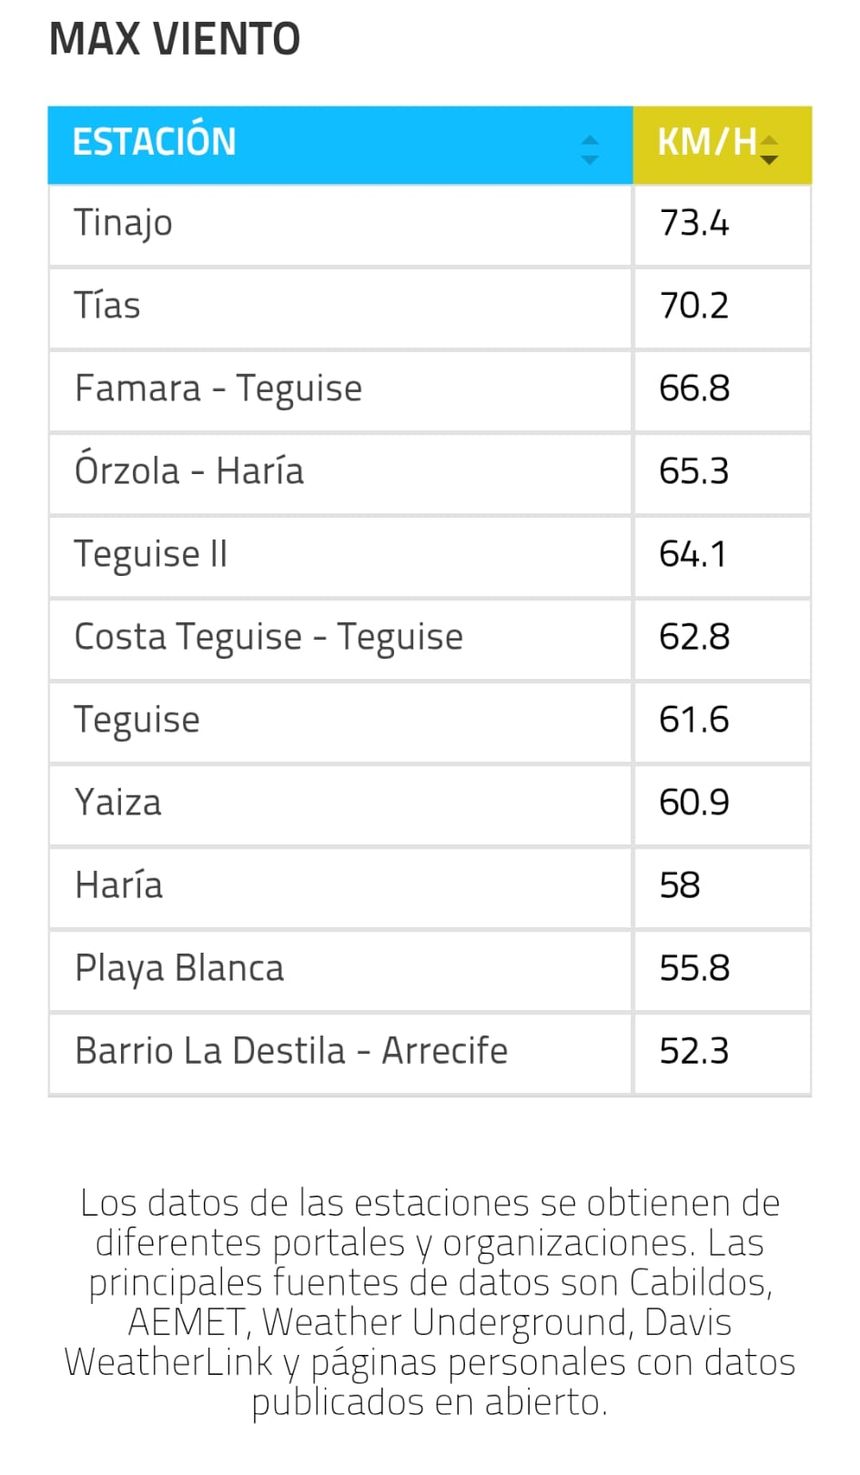Select the Haría station cell showing 58

pos(119,886)
